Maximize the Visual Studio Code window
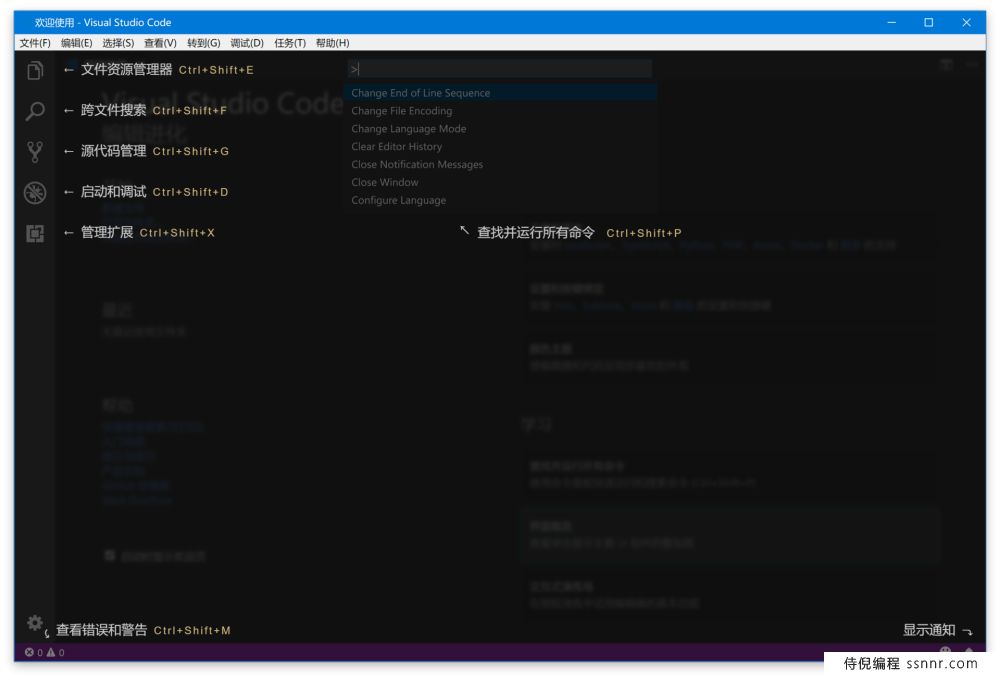 (x=929, y=22)
